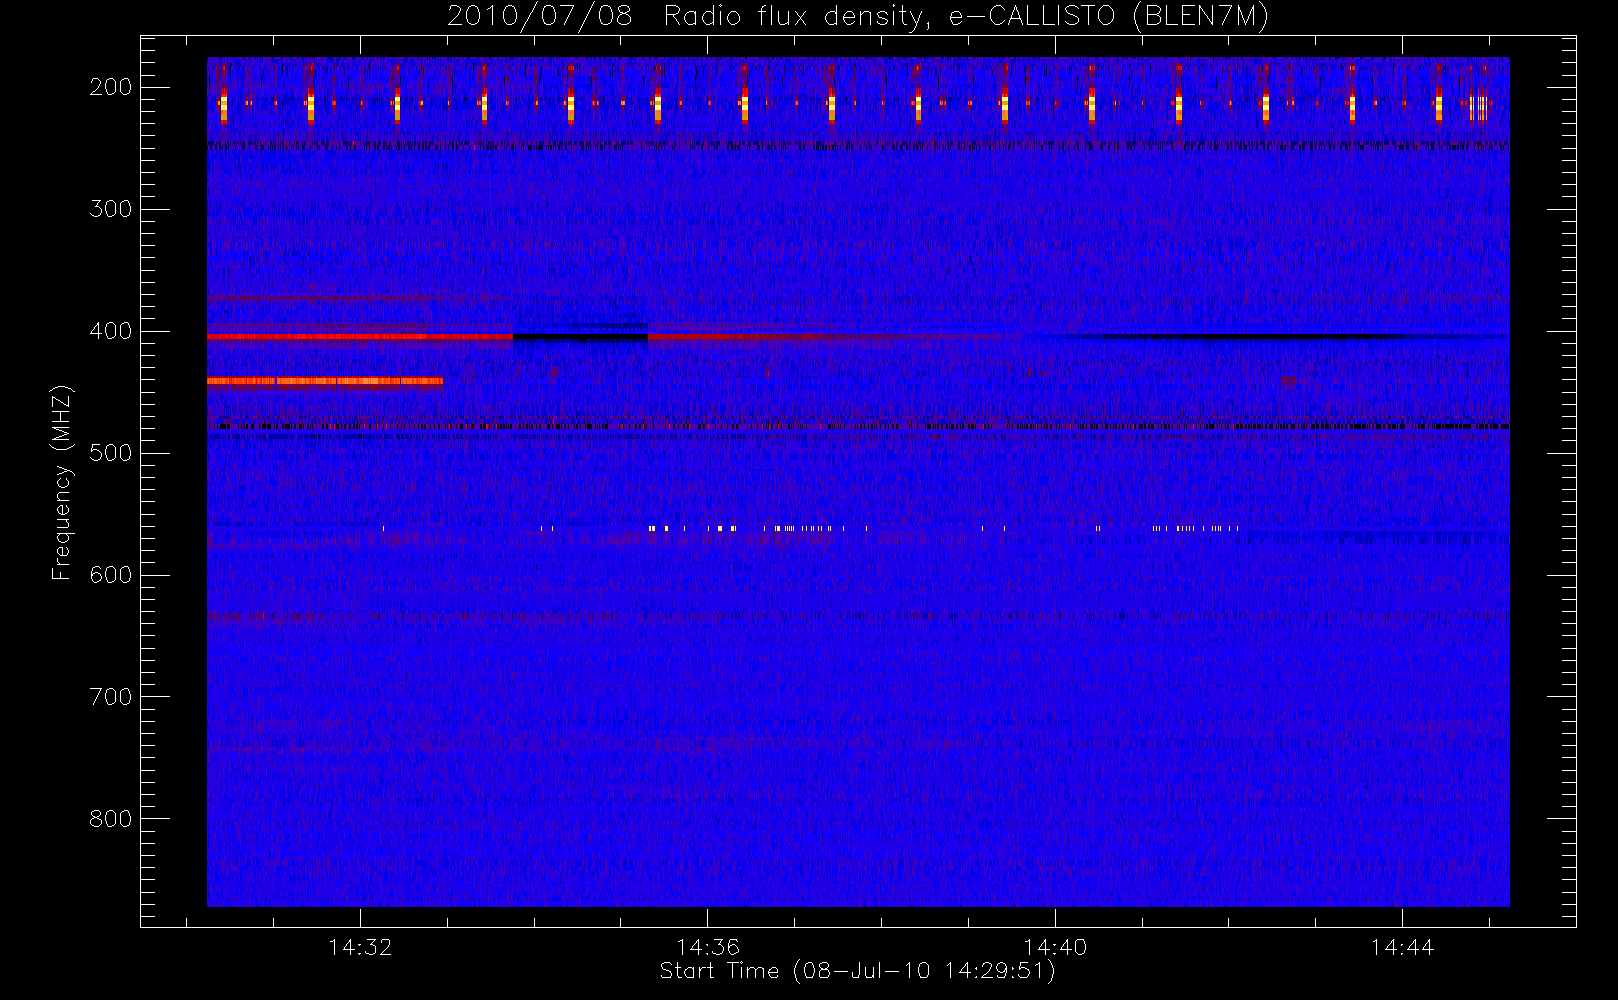Click the date "2010/07/08" in the title

pos(540,17)
